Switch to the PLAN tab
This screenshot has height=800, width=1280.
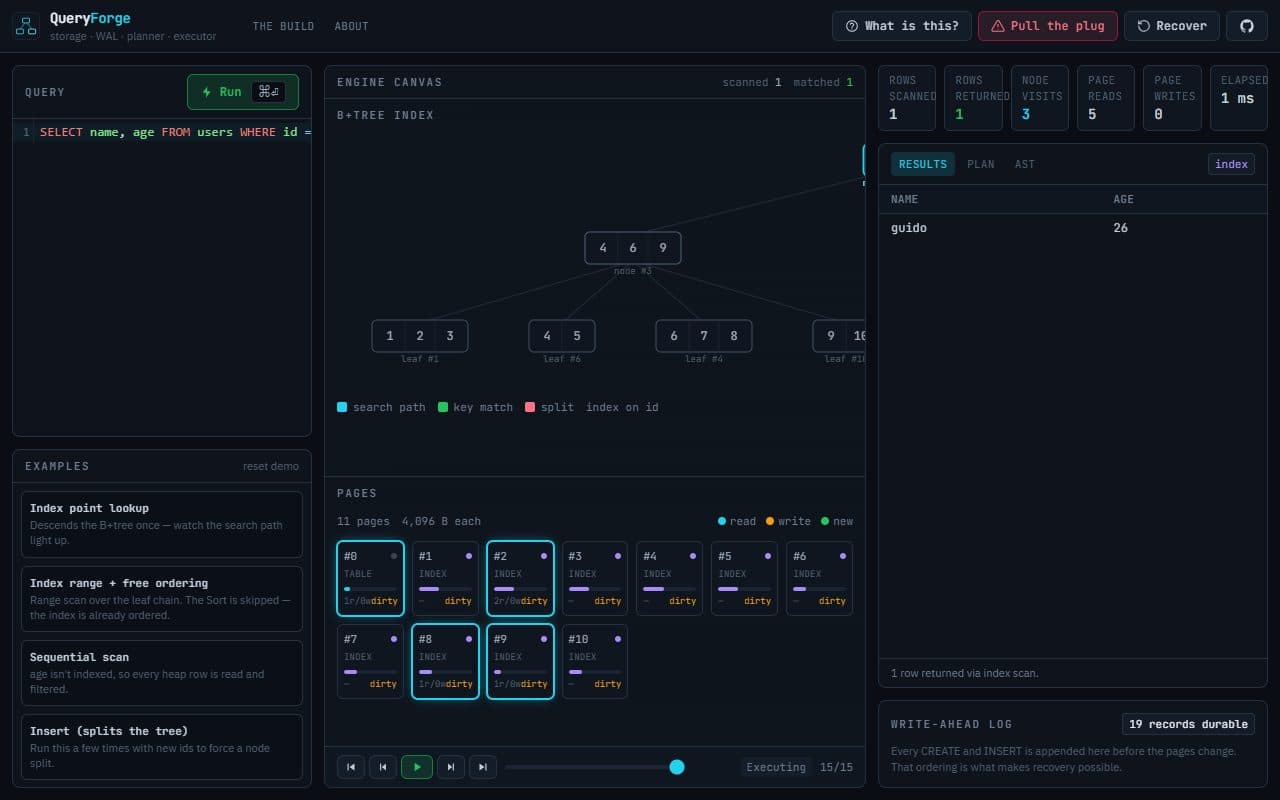tap(981, 164)
